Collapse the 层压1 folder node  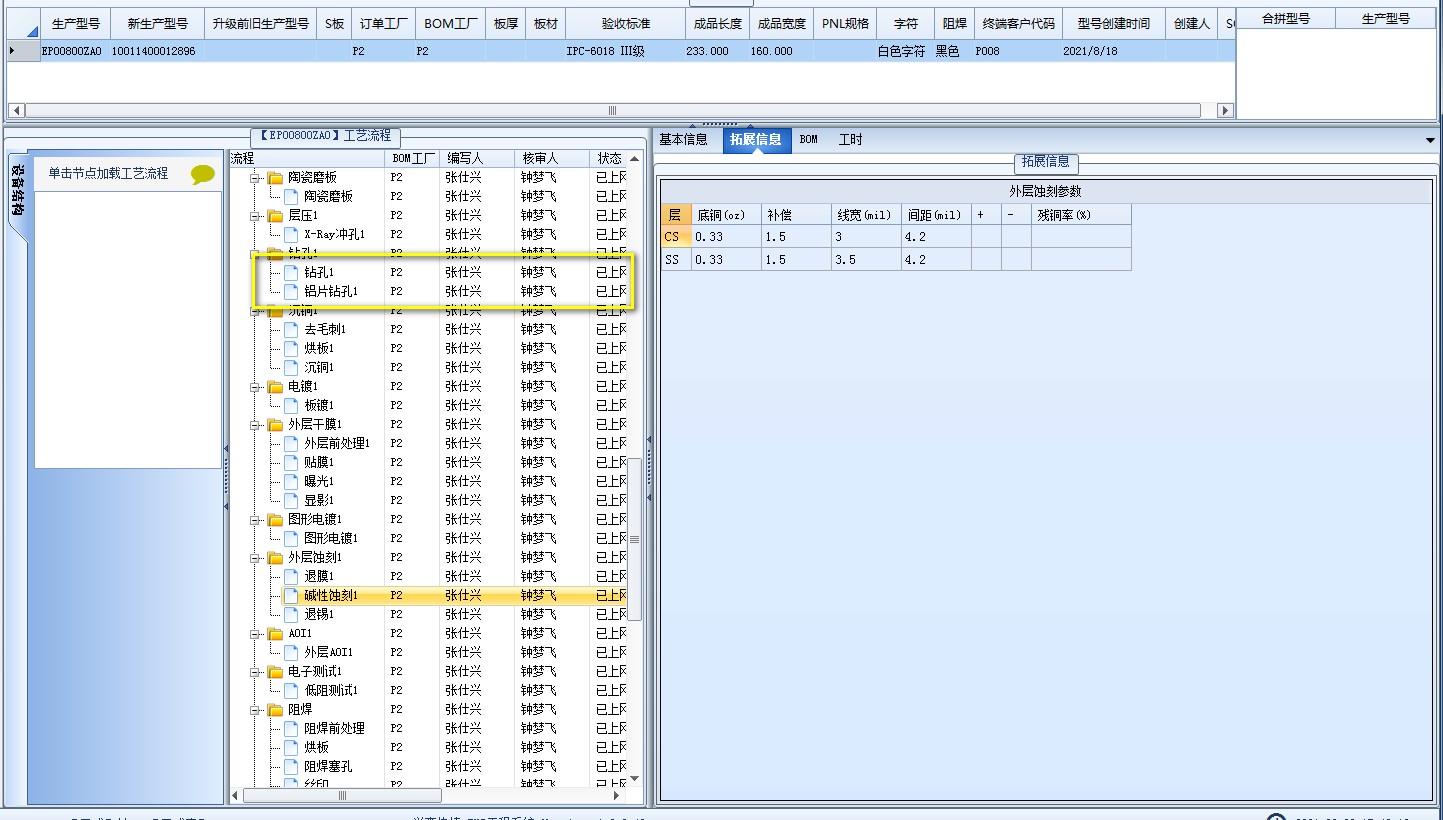point(256,215)
